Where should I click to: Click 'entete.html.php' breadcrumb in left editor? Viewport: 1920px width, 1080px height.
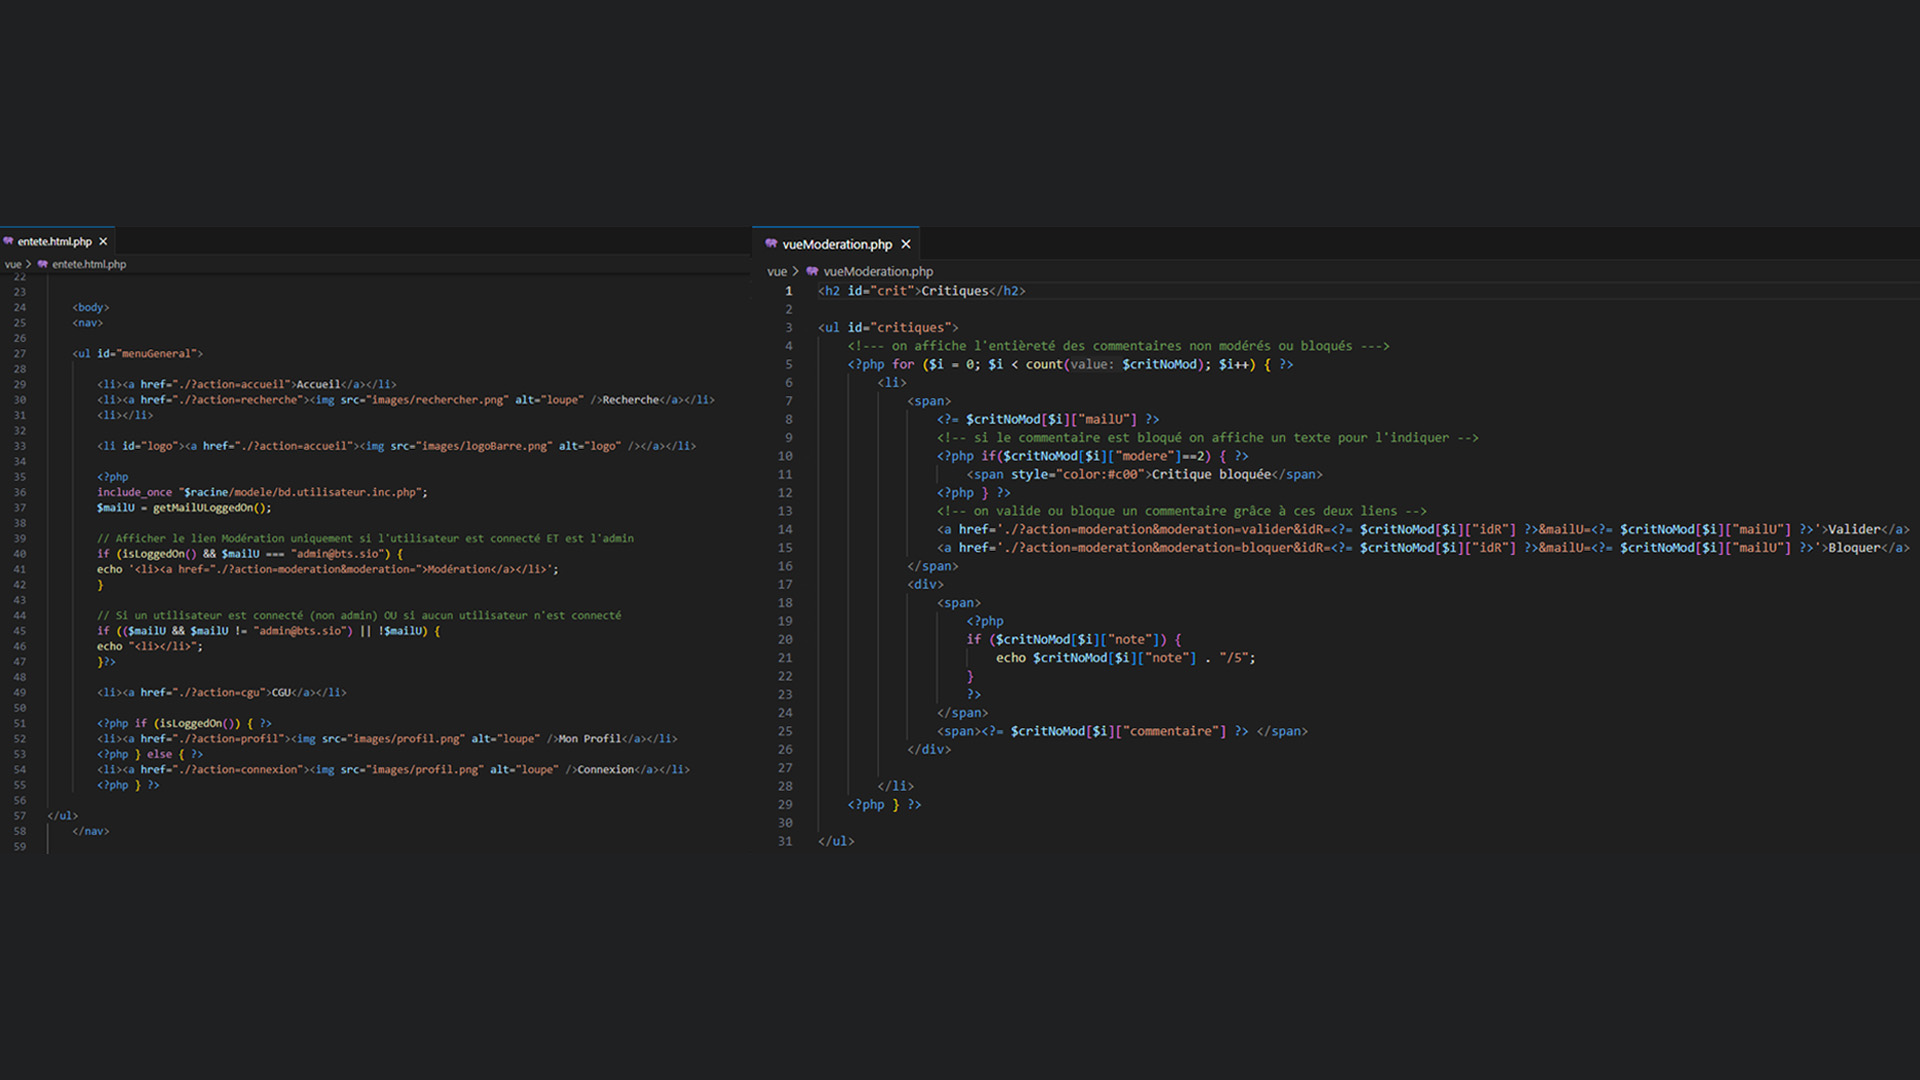coord(89,264)
